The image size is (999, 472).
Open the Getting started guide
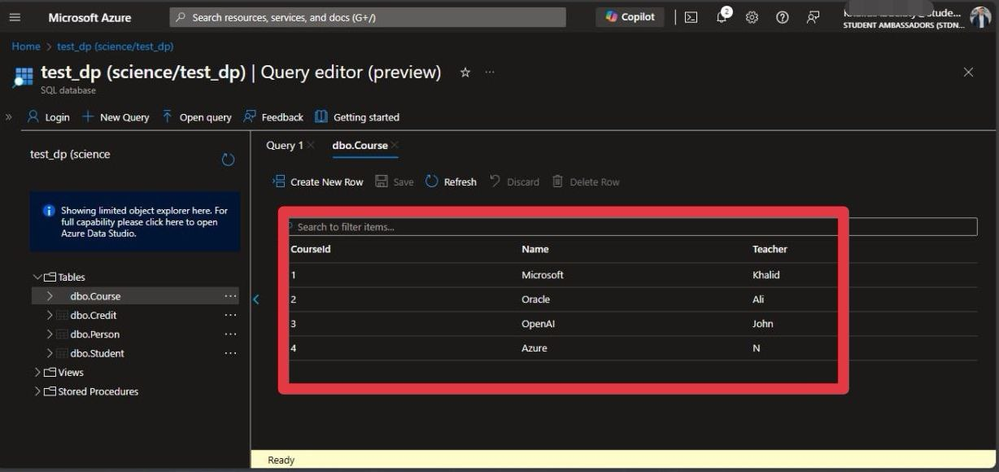pos(357,117)
